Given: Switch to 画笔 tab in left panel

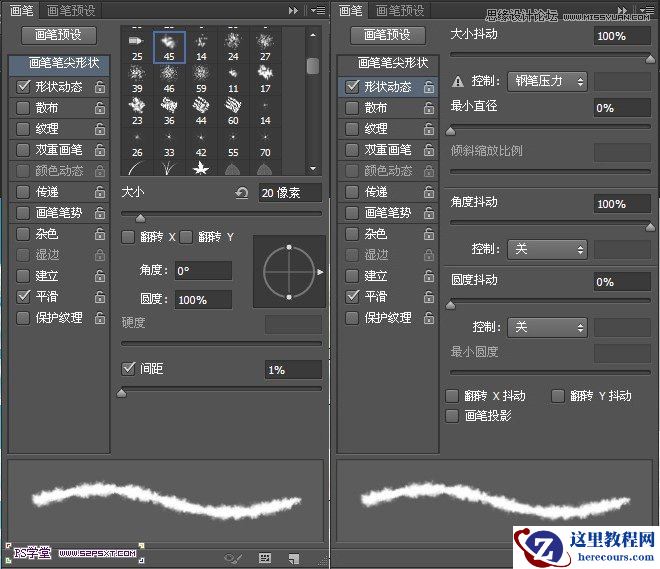Looking at the screenshot, I should tap(21, 11).
